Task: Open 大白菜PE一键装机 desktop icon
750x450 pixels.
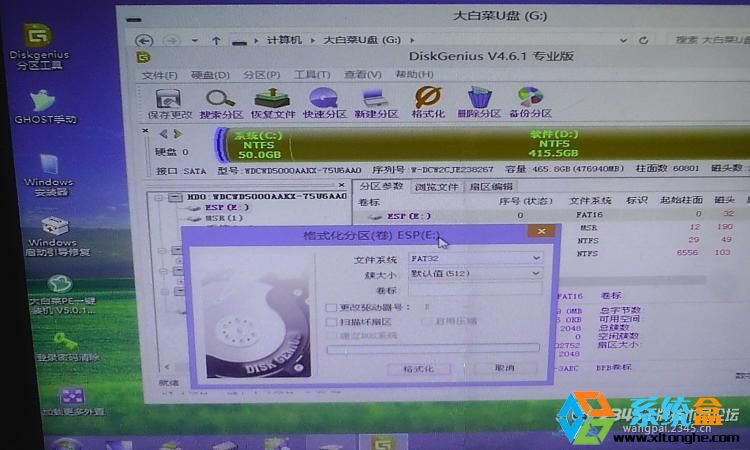Action: click(61, 295)
